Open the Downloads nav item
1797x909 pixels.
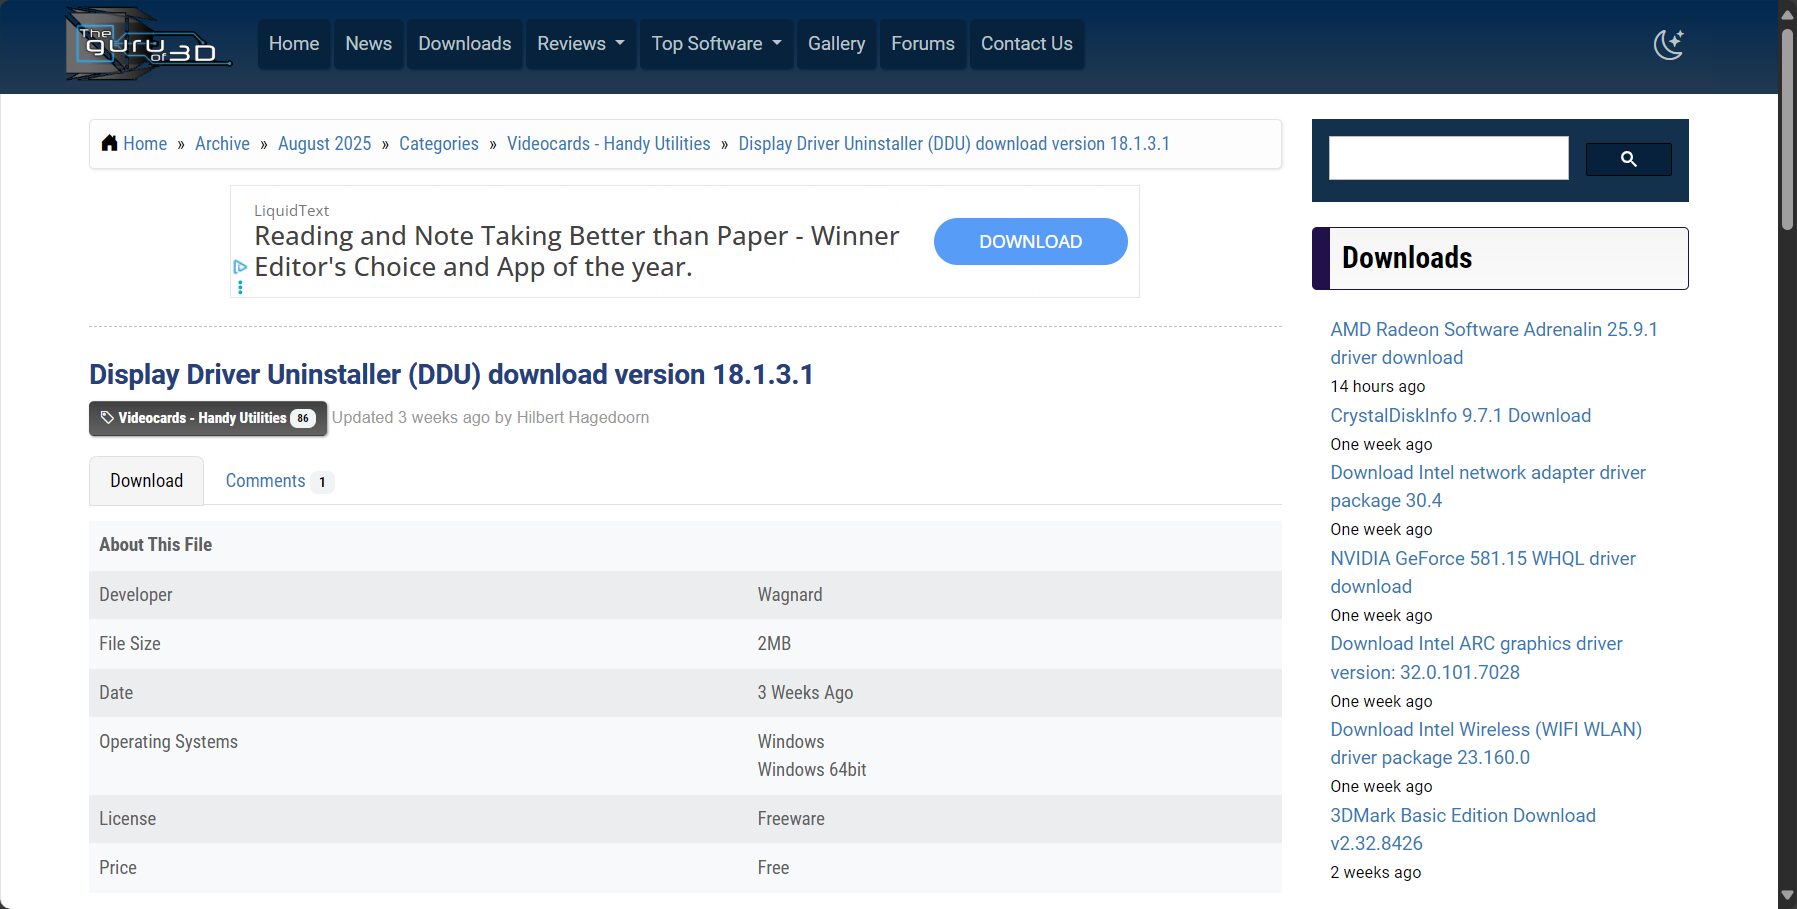click(x=464, y=44)
